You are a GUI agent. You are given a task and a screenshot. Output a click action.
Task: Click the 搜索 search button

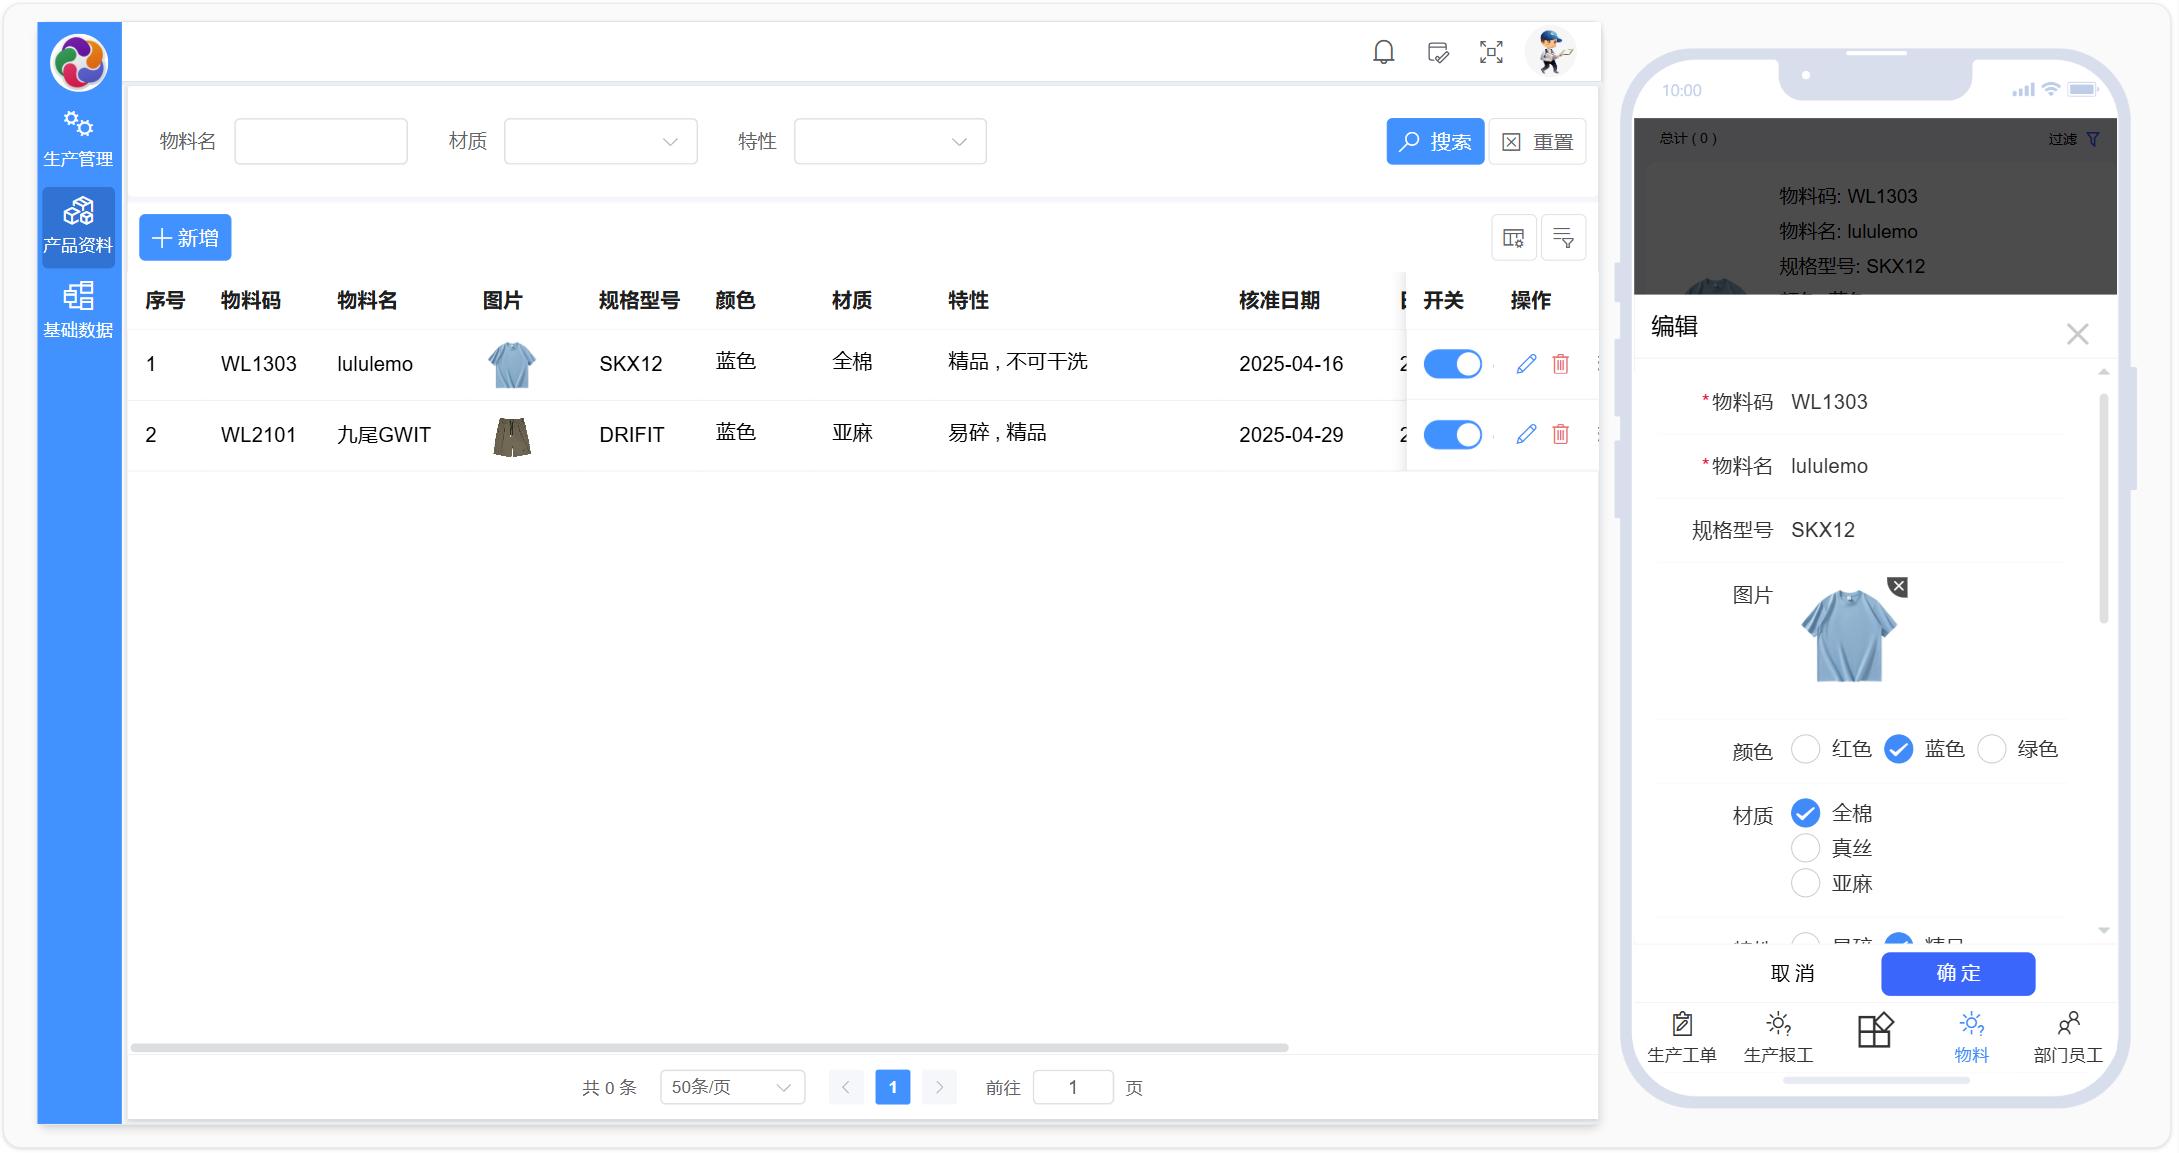pos(1435,142)
